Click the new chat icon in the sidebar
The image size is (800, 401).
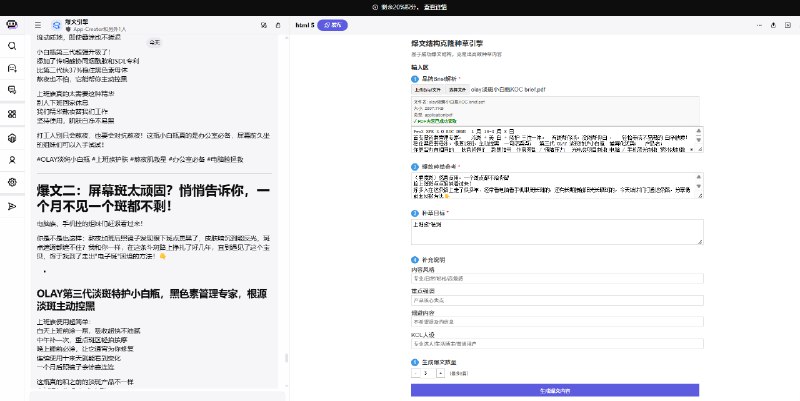click(12, 68)
